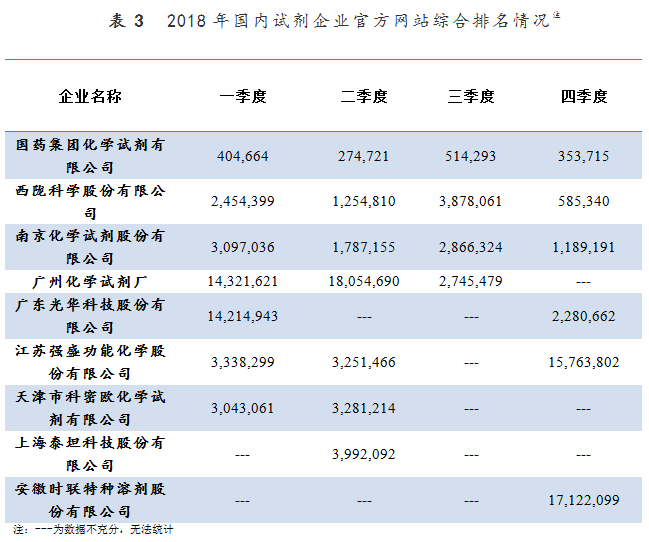Select the company name '国药集团化学试剂有限公司'
Screen dimensions: 649x542
pos(91,156)
